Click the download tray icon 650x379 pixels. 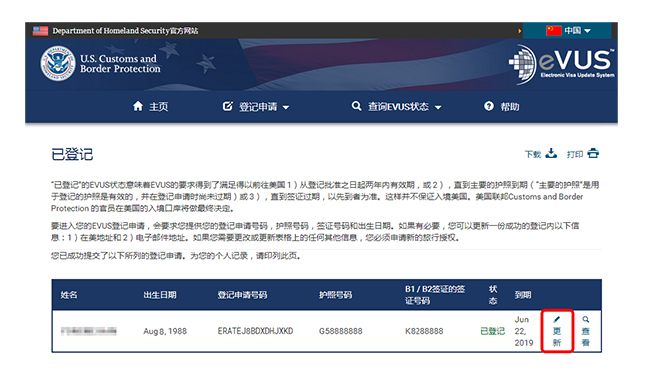click(x=551, y=153)
